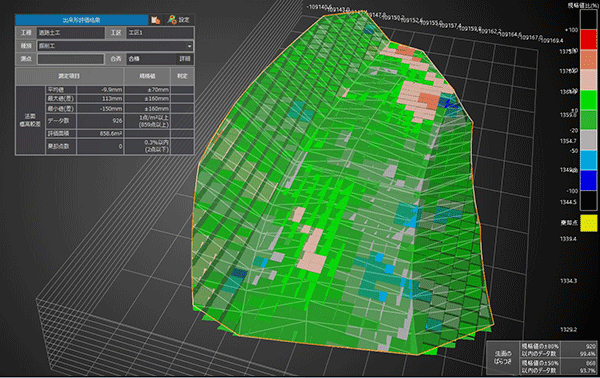Click the 判定 column header
Screen dimensions: 600x378
182,76
